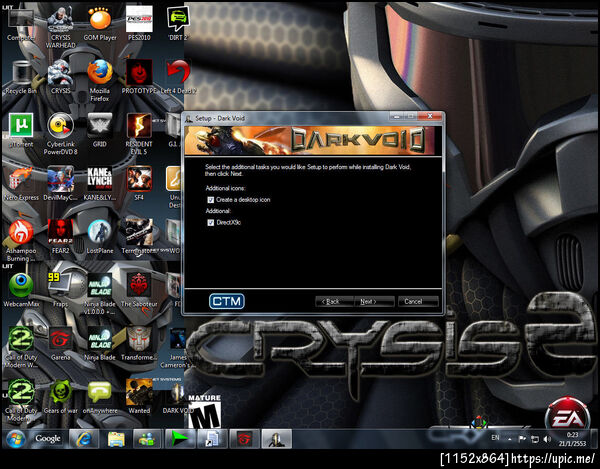Select the LostPlanet desktop icon
600x469 pixels.
point(99,237)
